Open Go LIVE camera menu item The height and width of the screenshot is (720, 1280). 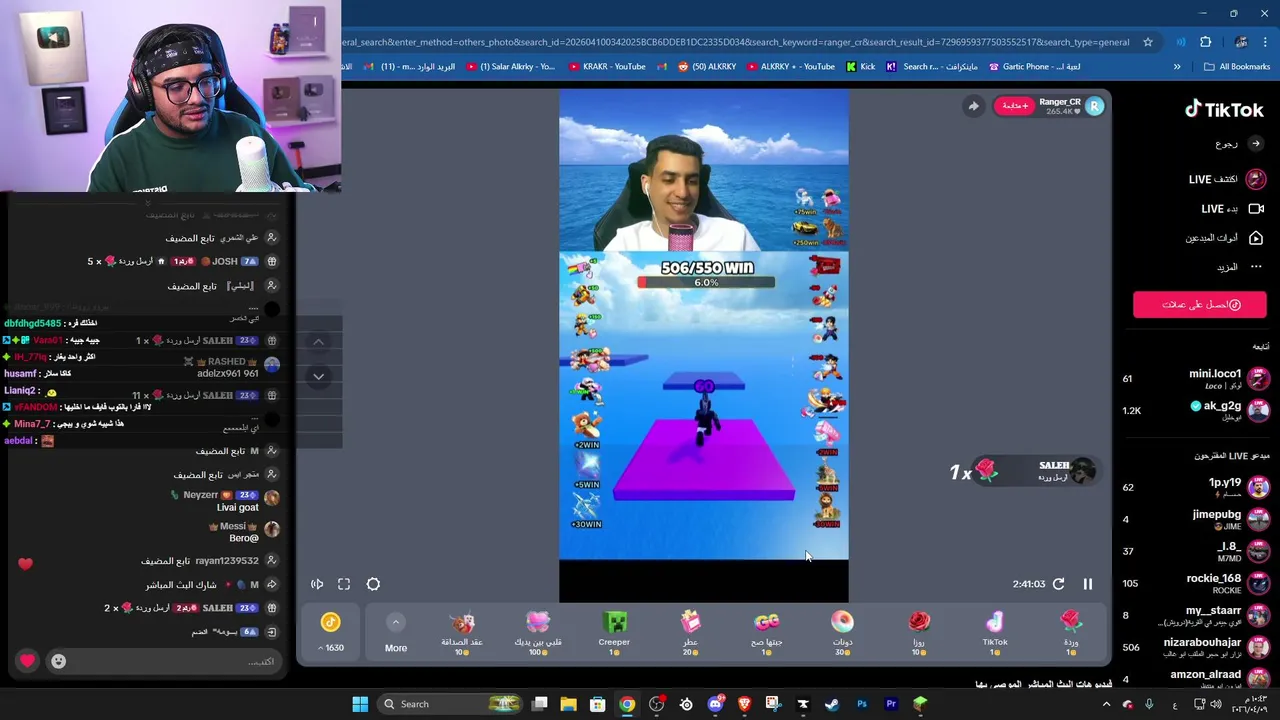(1232, 209)
